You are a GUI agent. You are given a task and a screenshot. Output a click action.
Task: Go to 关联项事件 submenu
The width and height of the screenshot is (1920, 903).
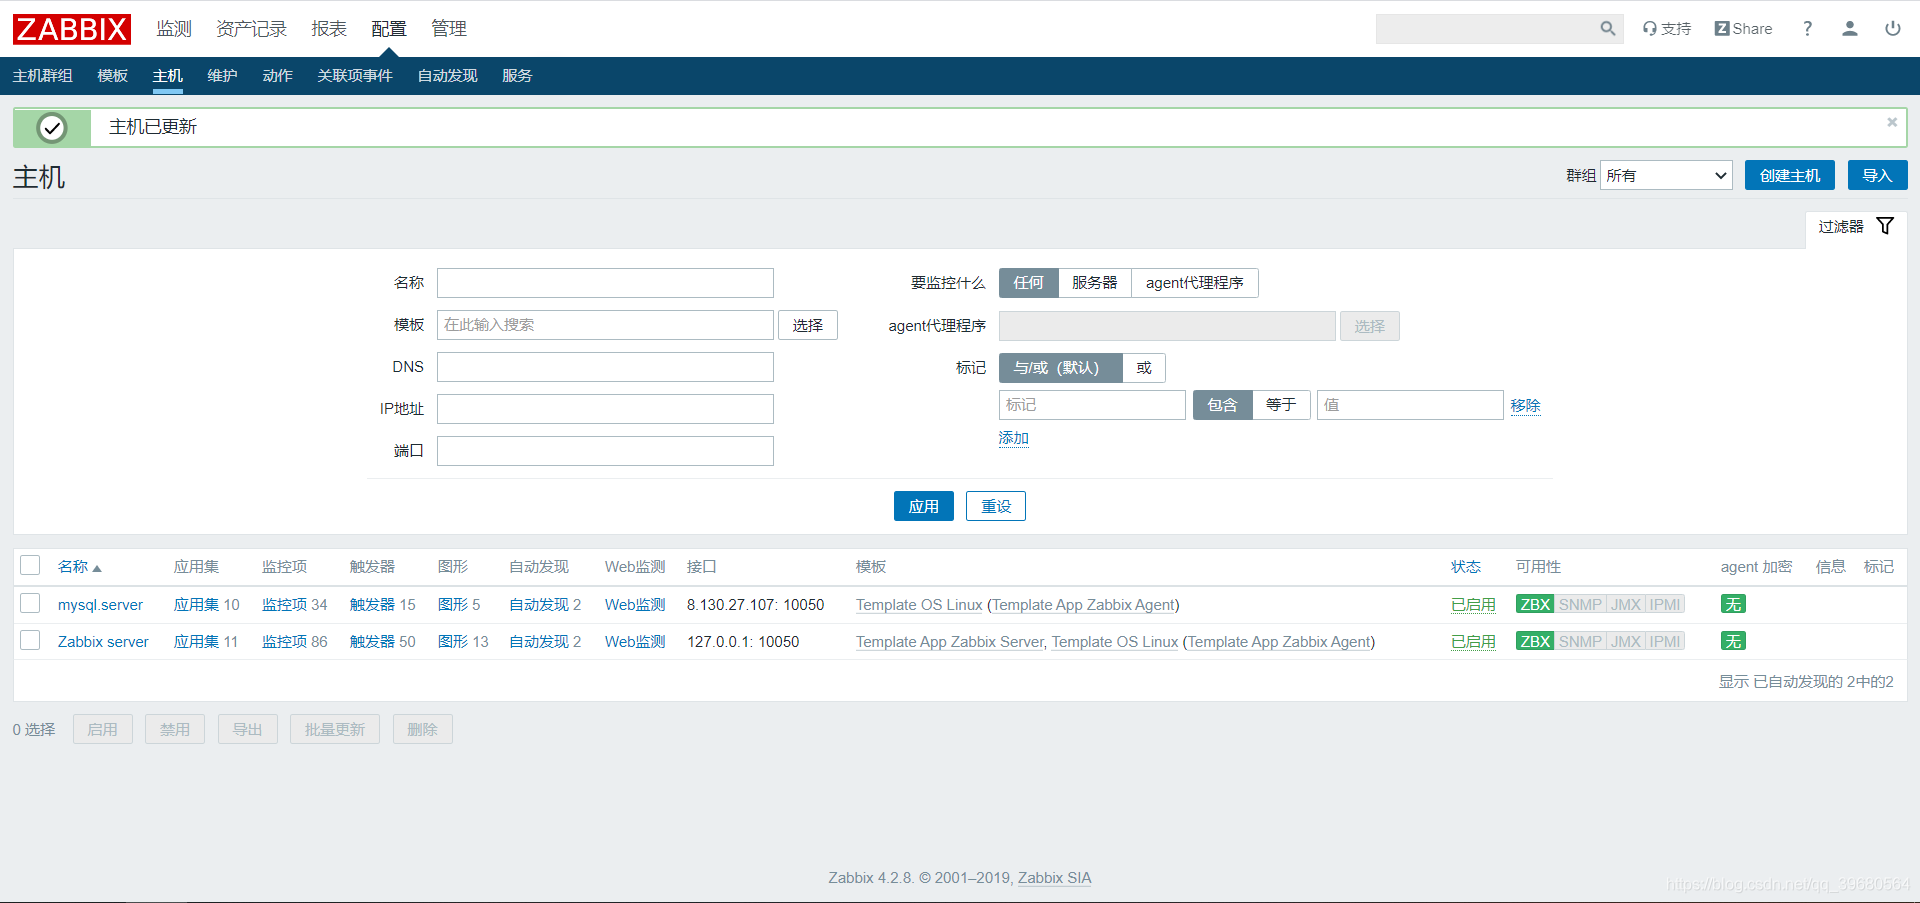(x=355, y=76)
